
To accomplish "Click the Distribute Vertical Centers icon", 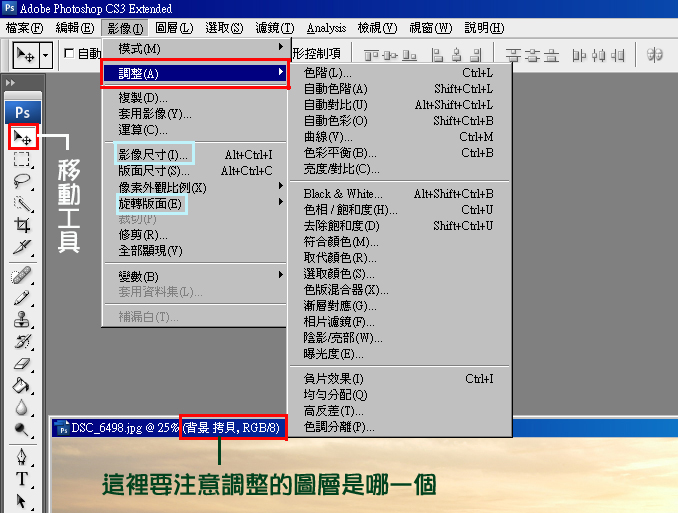I will click(x=532, y=55).
